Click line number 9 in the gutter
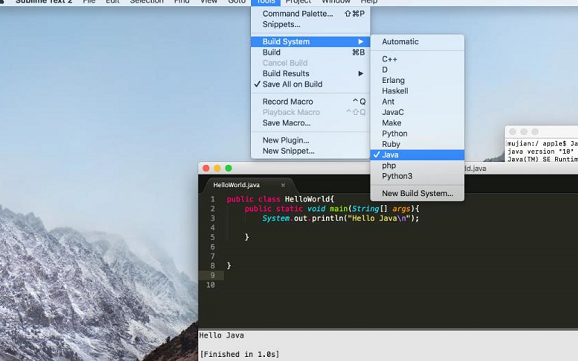The width and height of the screenshot is (578, 361). 212,275
